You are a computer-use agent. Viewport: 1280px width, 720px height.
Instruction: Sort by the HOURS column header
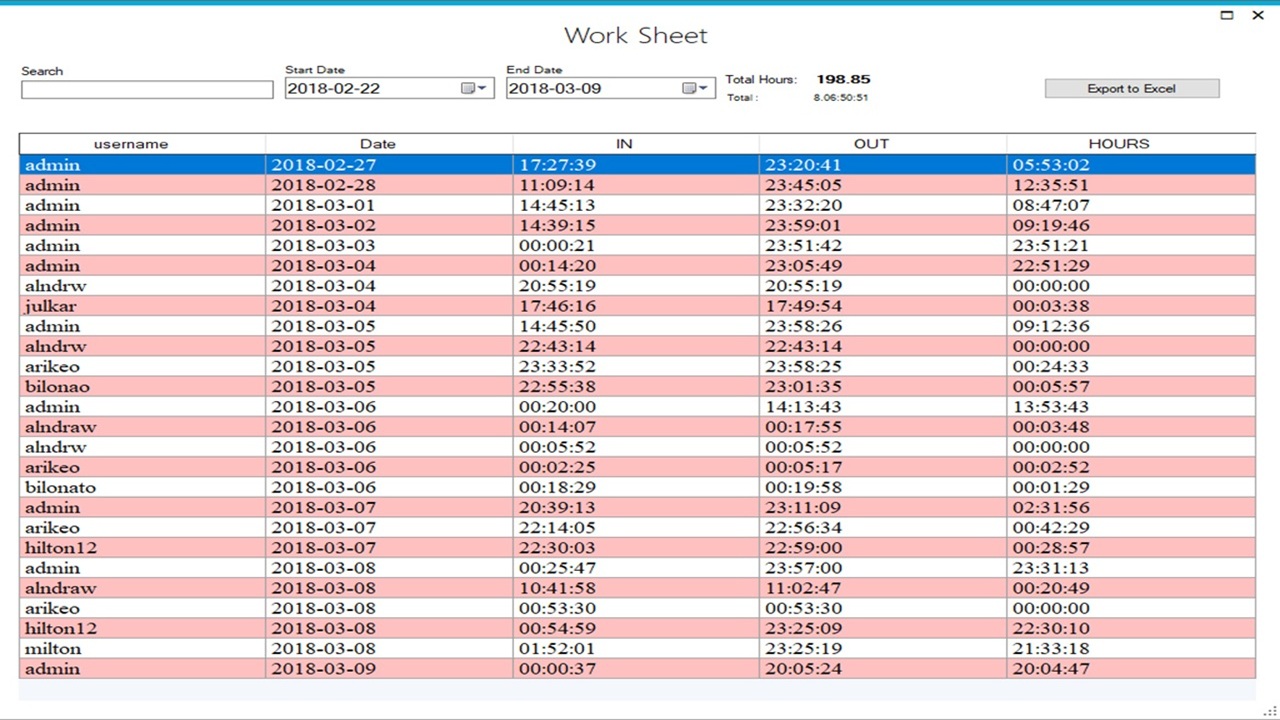click(x=1118, y=144)
